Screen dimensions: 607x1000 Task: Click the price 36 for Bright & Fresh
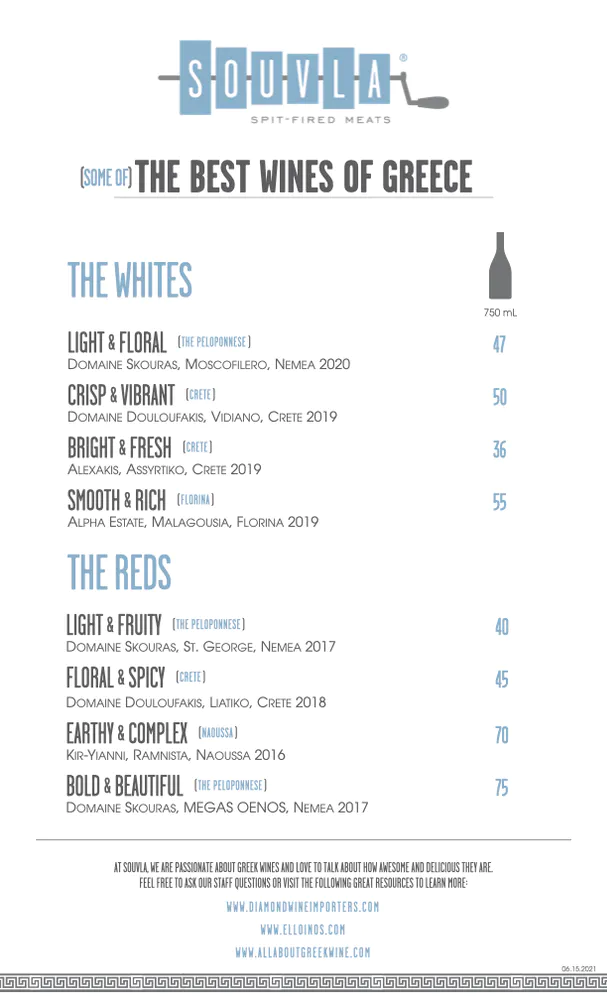pyautogui.click(x=499, y=450)
